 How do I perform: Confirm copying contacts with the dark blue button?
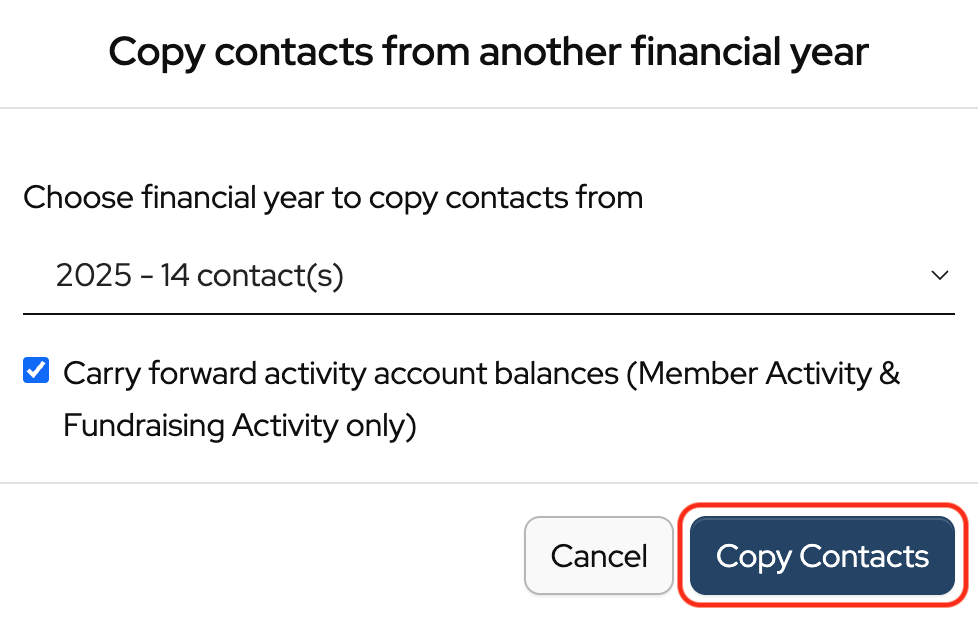[822, 556]
